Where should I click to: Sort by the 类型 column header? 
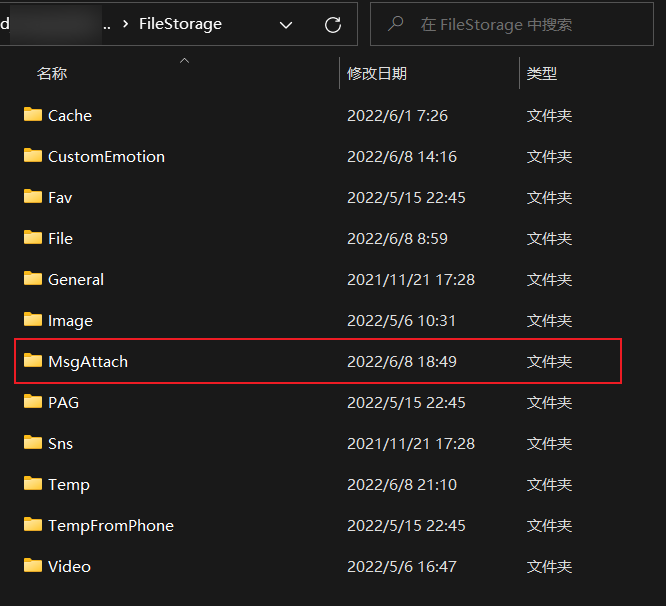pos(542,73)
